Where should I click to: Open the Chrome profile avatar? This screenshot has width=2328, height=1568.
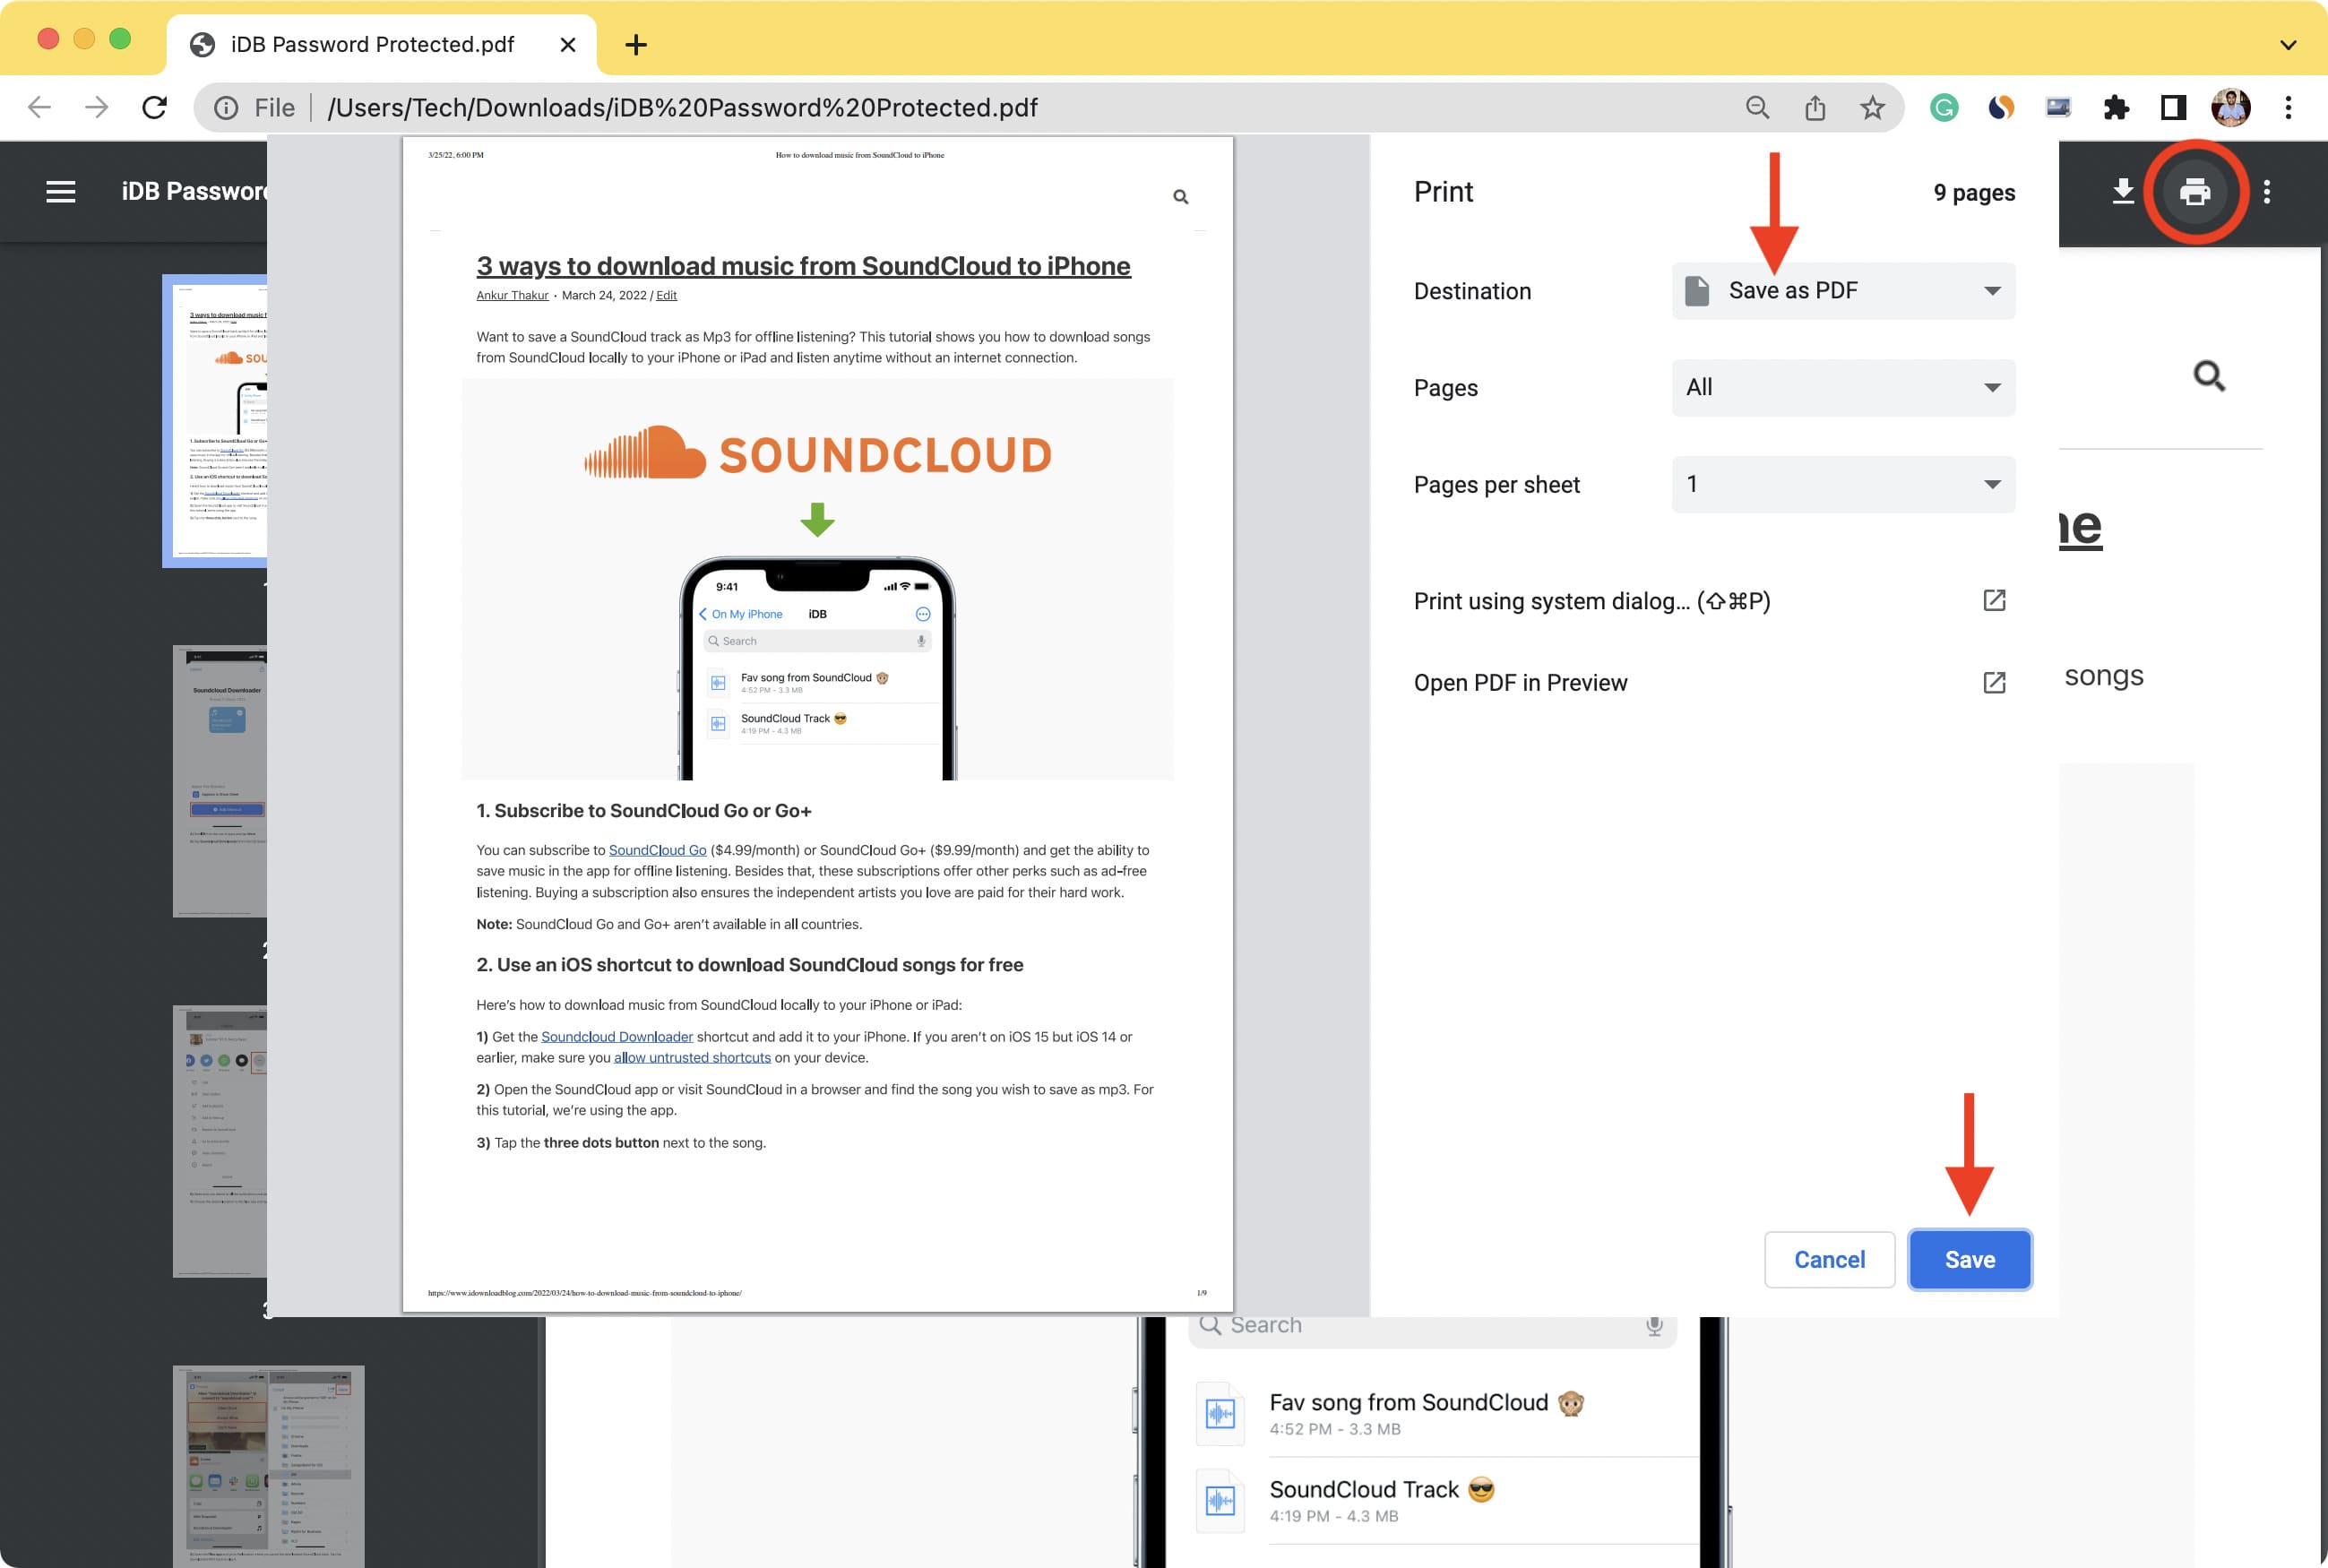pyautogui.click(x=2230, y=107)
